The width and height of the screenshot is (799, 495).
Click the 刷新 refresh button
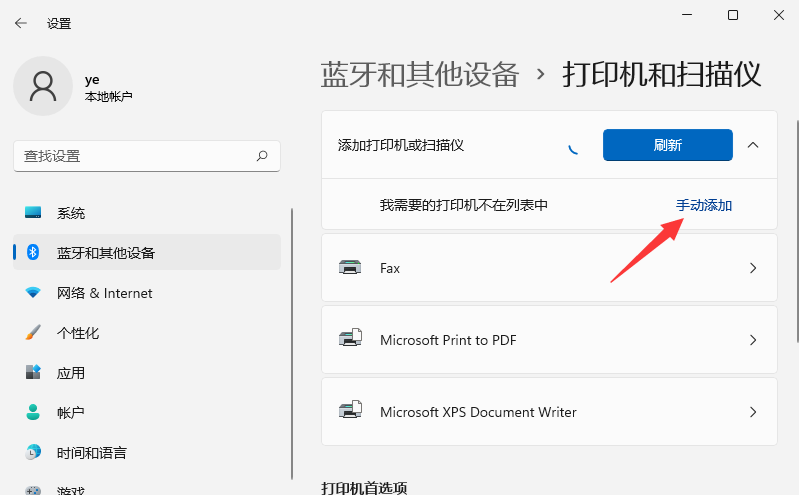click(x=668, y=145)
